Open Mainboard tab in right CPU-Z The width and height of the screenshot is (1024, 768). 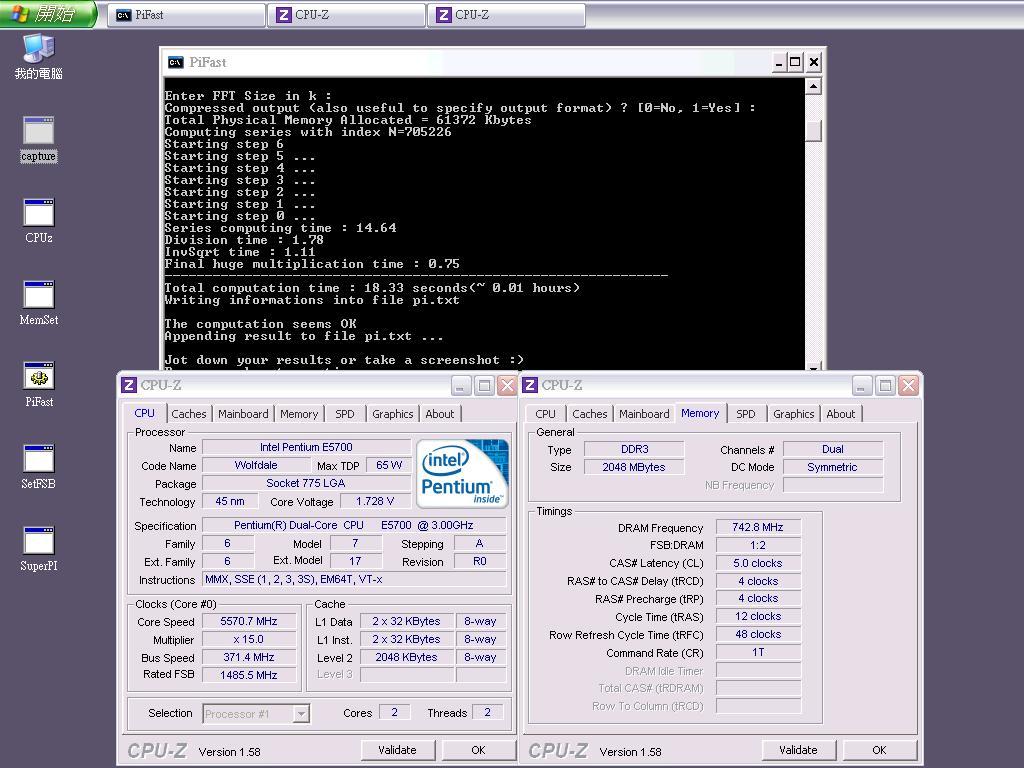pos(644,414)
